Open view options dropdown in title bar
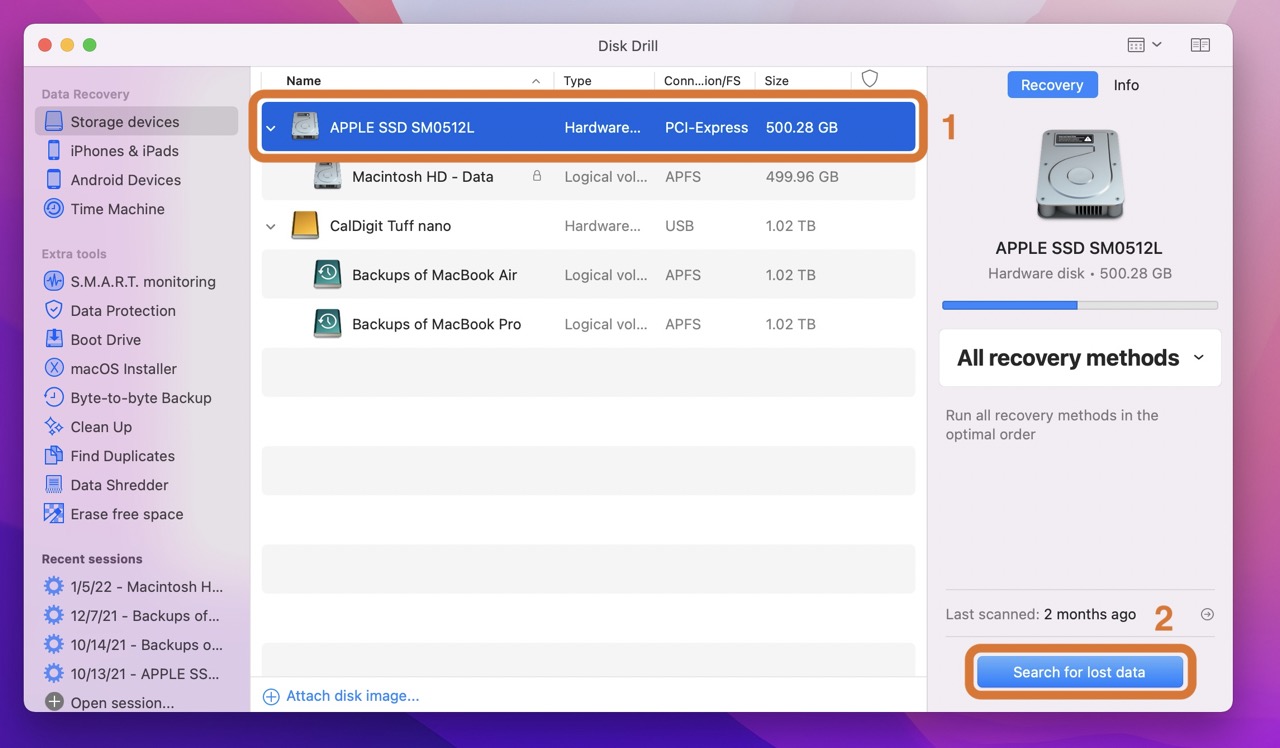Image resolution: width=1280 pixels, height=748 pixels. pyautogui.click(x=1144, y=45)
